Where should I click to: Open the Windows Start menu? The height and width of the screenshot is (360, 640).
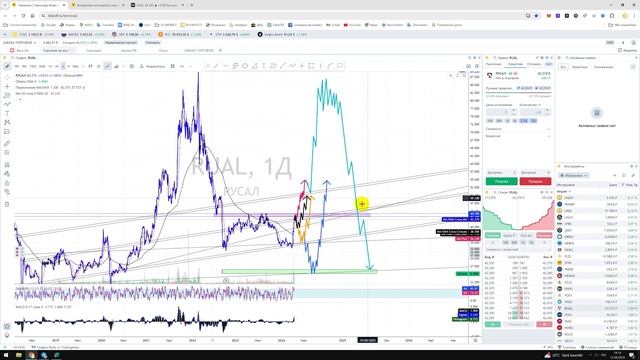[5, 355]
